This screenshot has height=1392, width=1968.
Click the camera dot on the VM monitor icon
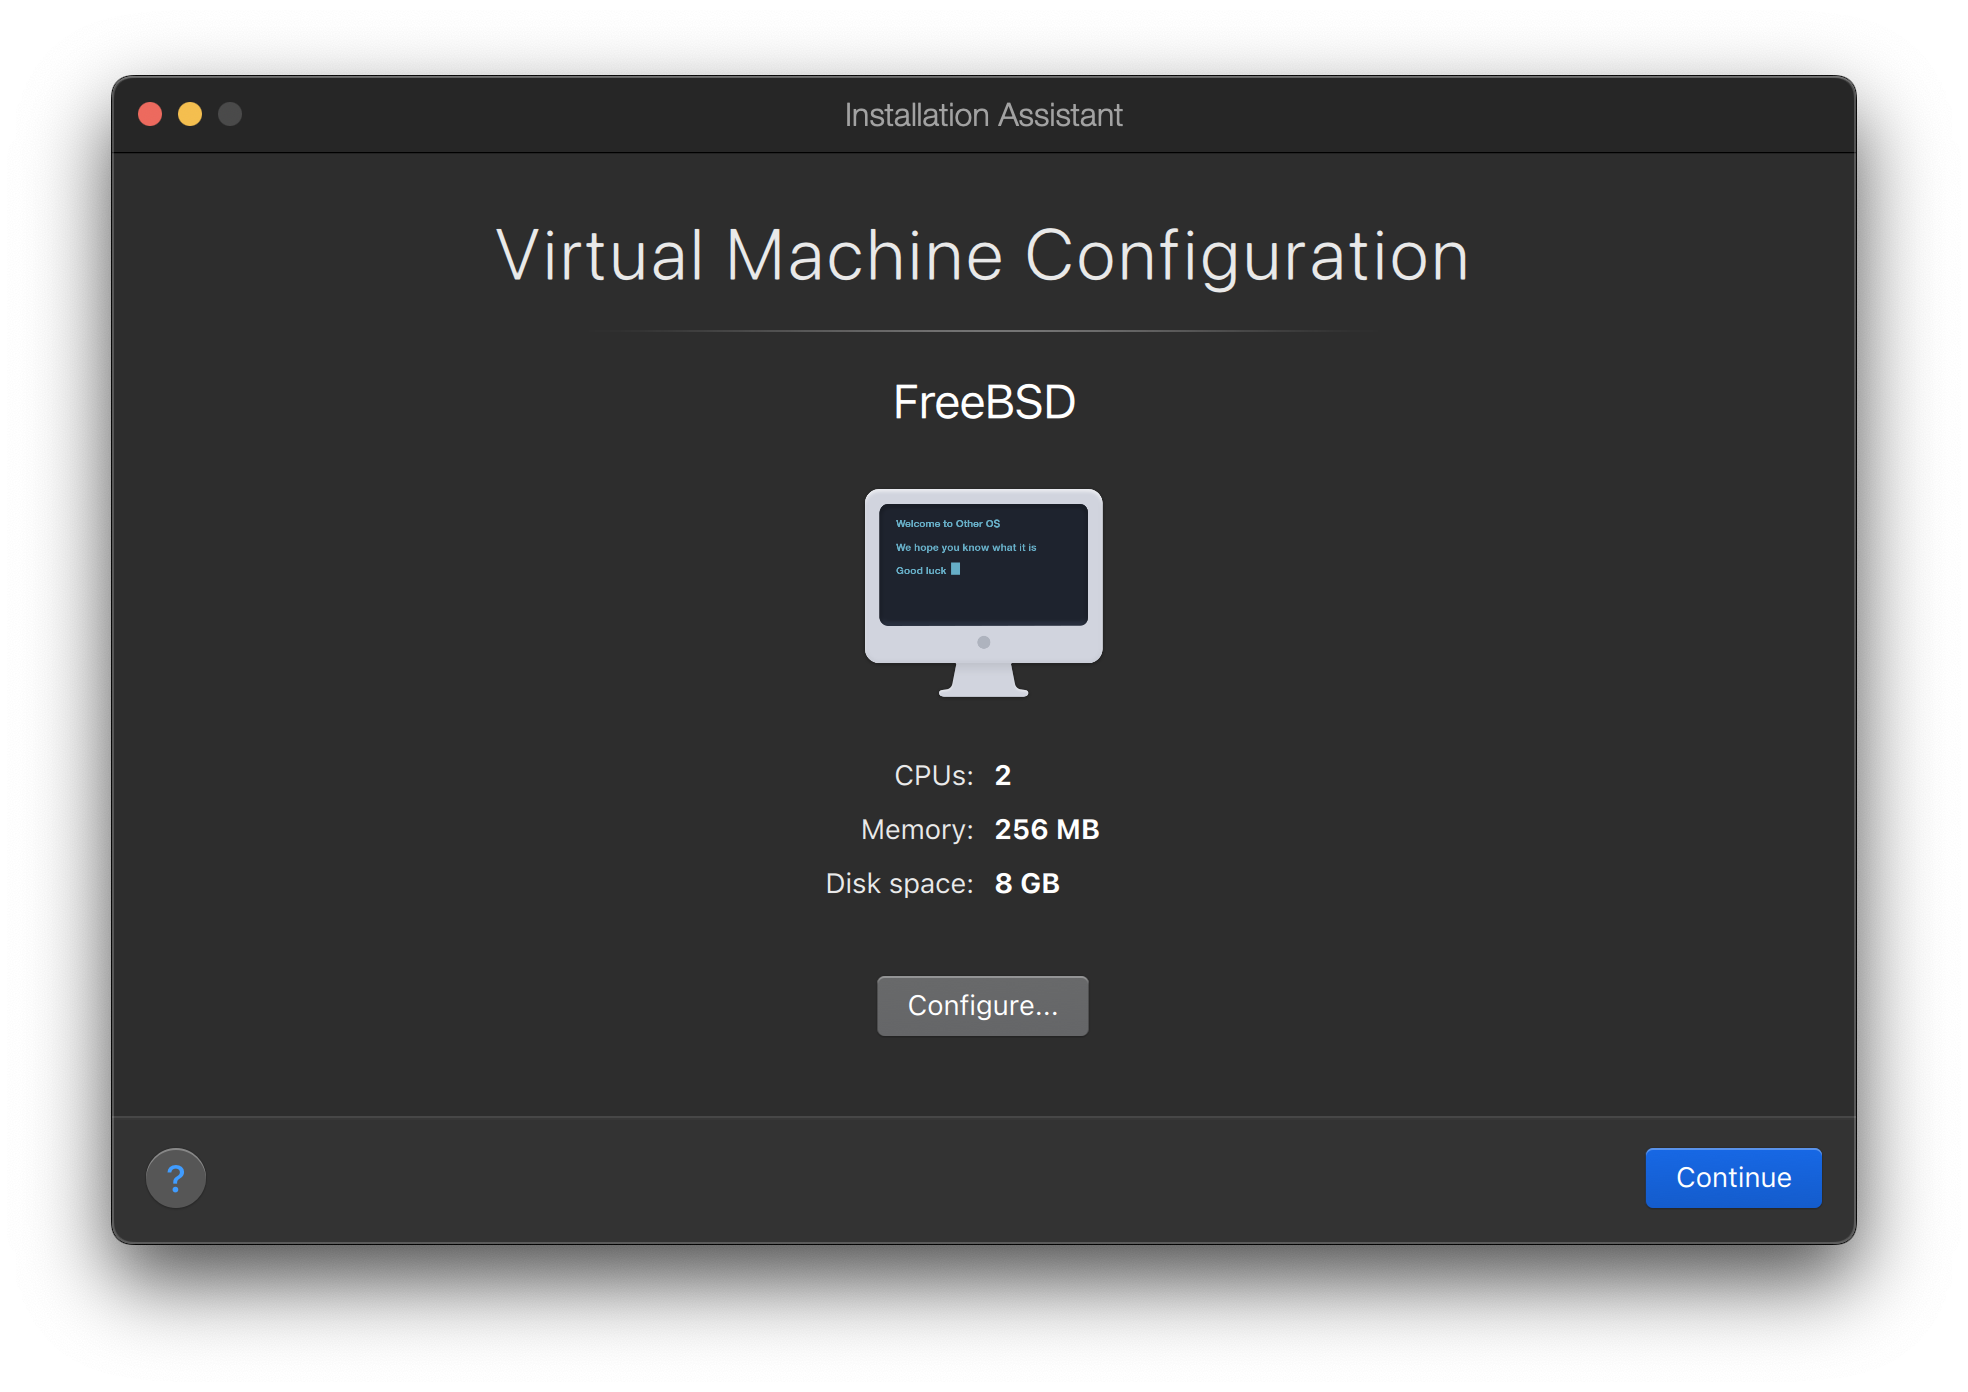[983, 640]
